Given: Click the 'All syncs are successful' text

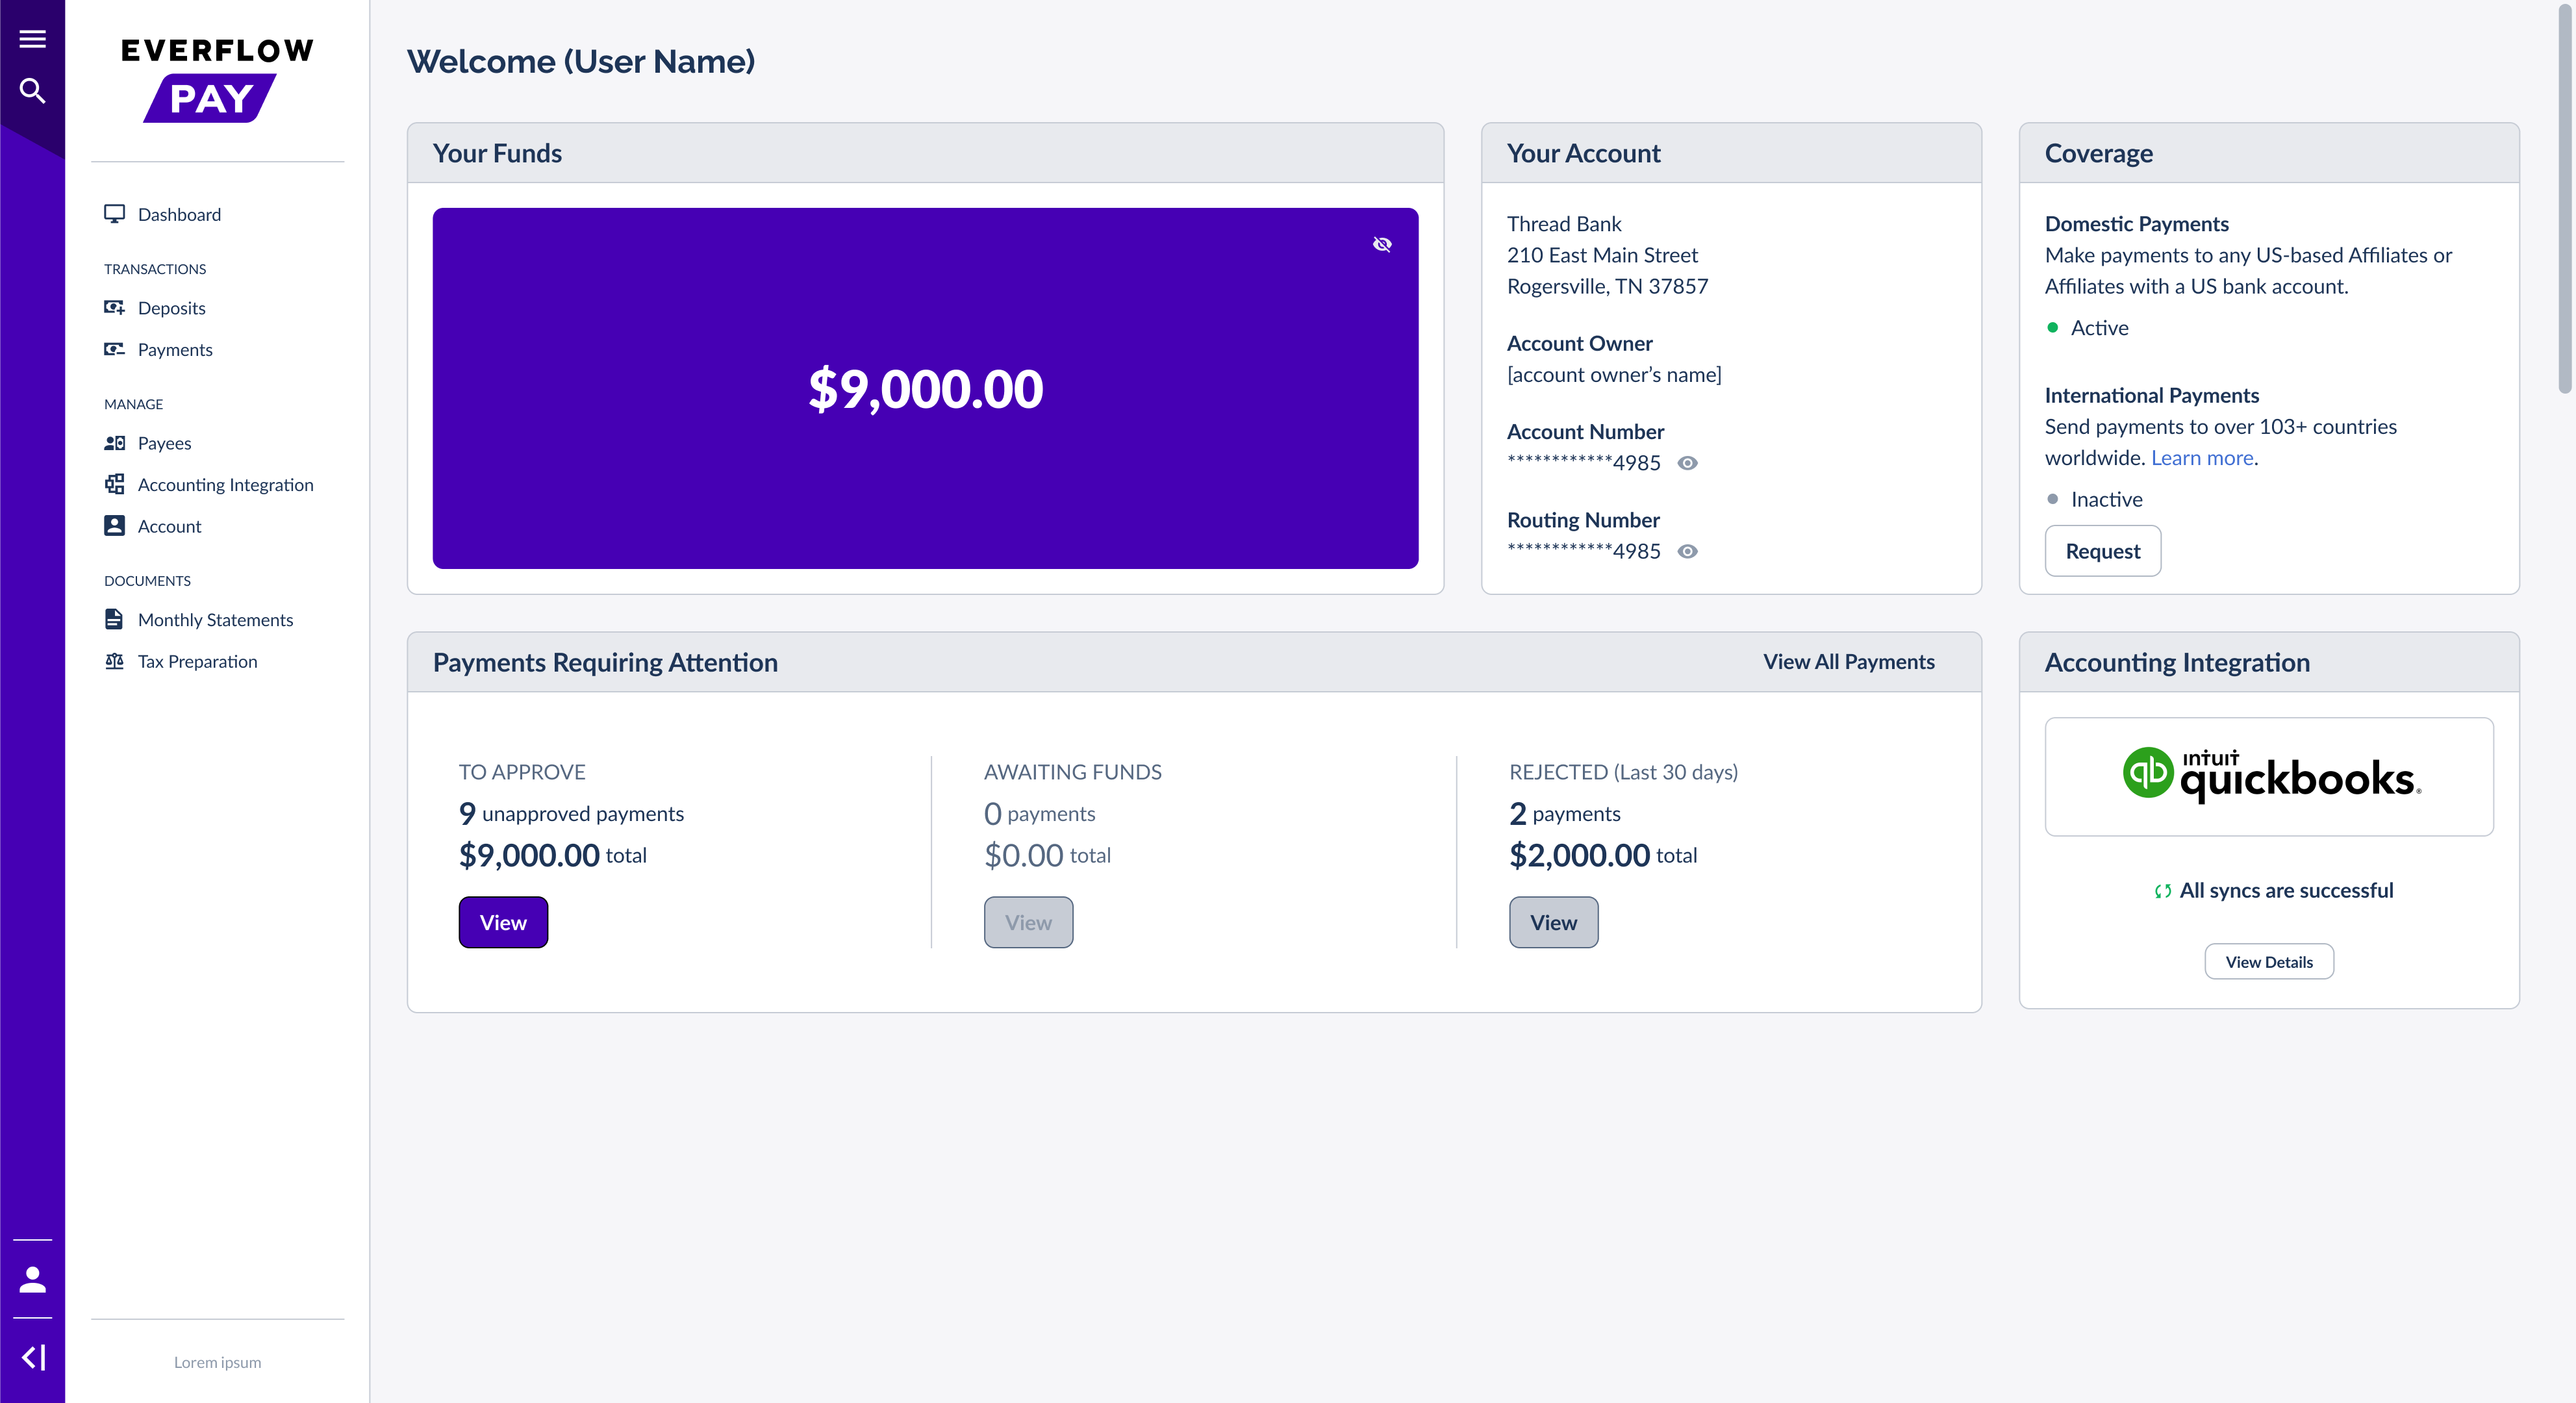Looking at the screenshot, I should coord(2286,890).
